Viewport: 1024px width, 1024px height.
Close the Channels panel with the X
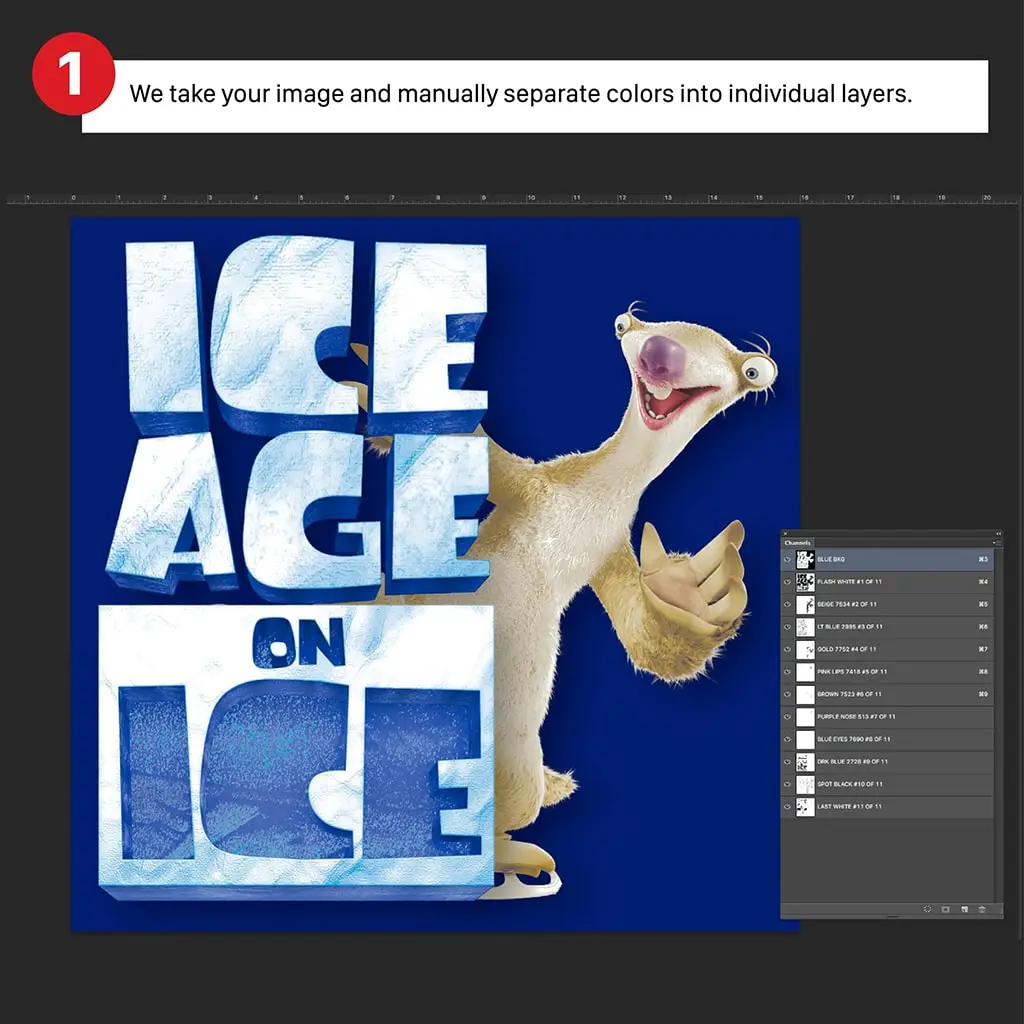point(786,534)
